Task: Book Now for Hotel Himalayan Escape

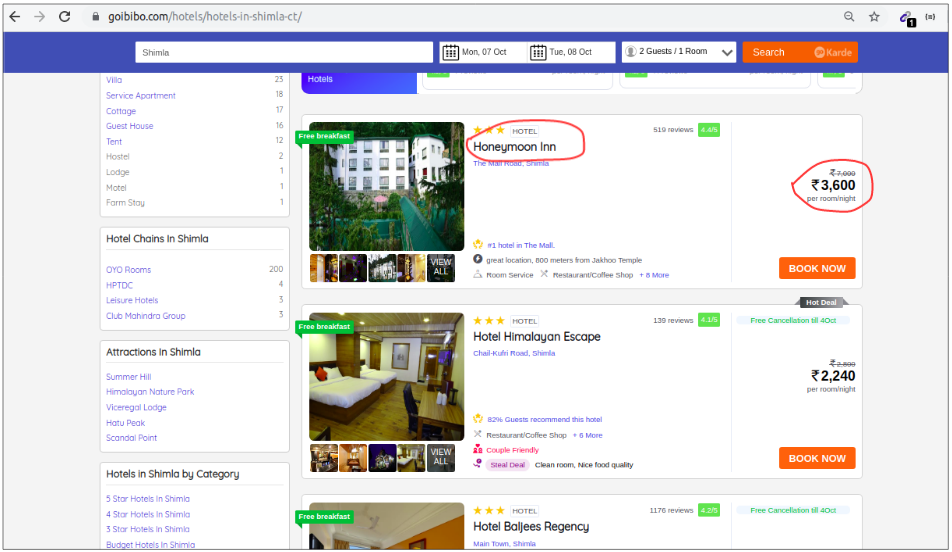Action: click(x=817, y=458)
